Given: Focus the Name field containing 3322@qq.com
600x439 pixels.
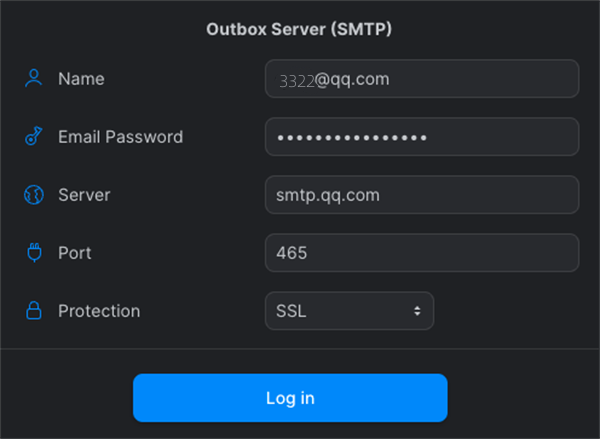Looking at the screenshot, I should click(421, 78).
